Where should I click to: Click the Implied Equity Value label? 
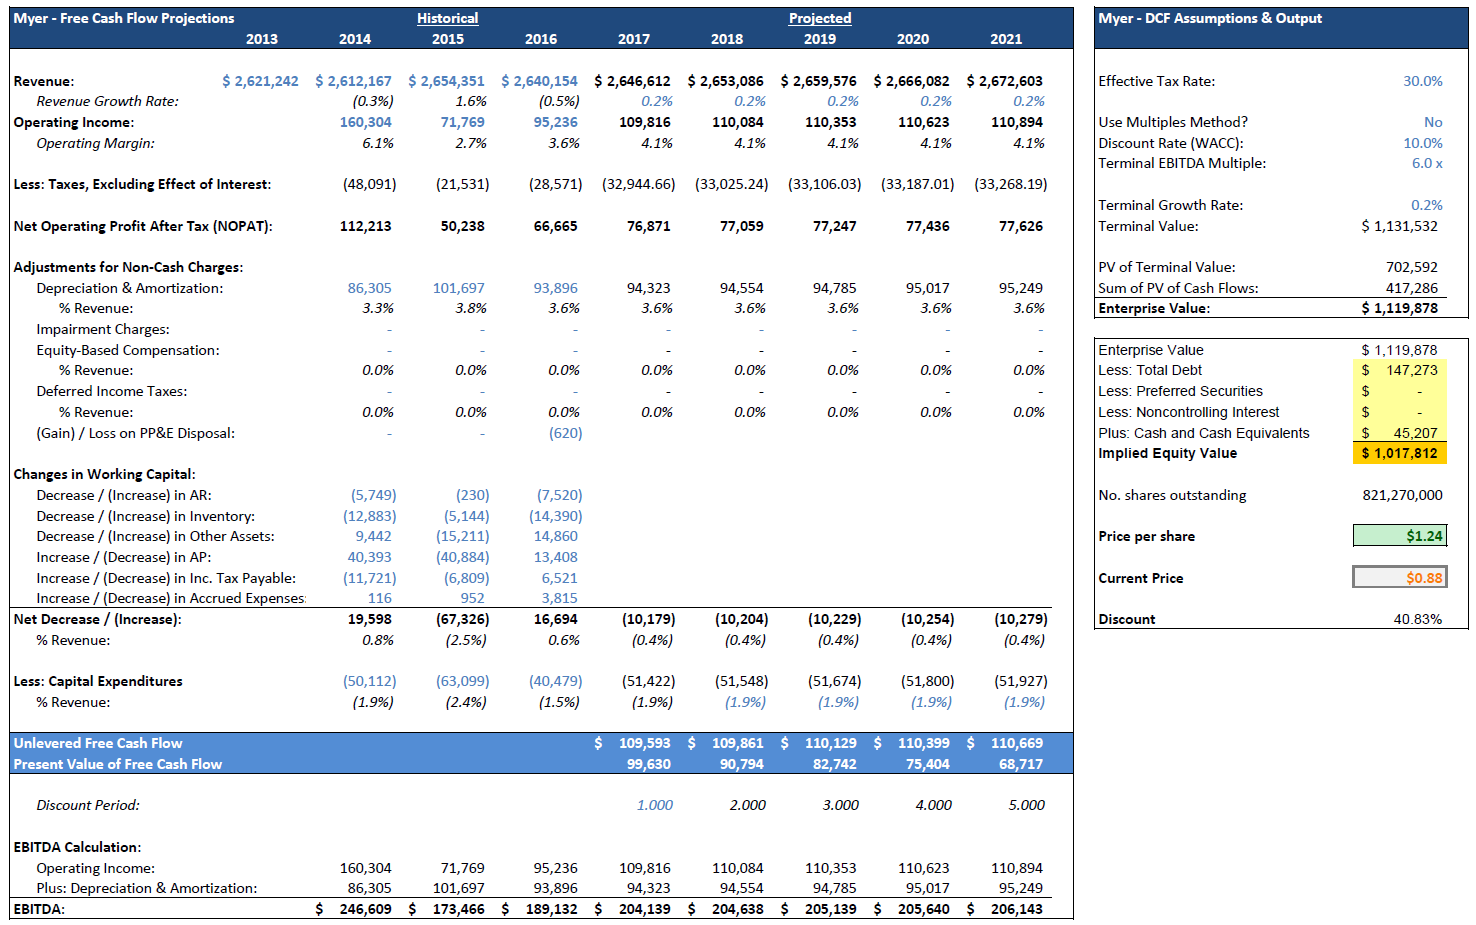[1167, 453]
